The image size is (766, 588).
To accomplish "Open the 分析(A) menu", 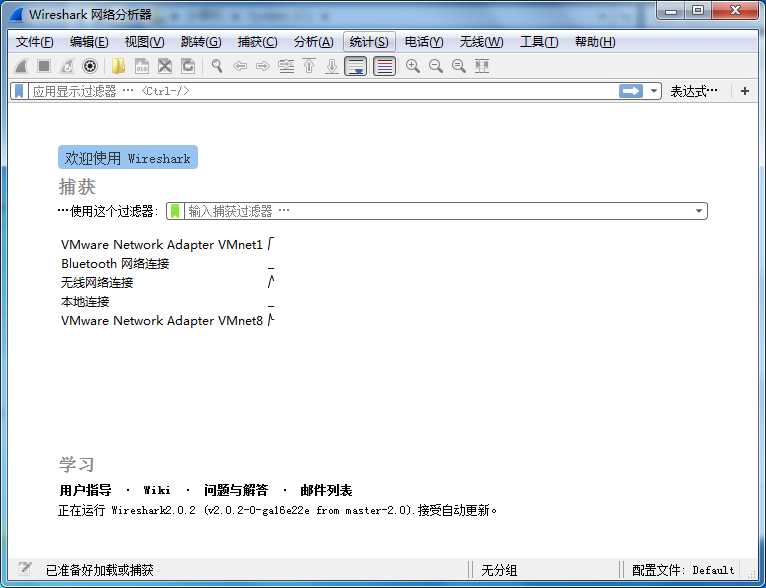I will pos(313,42).
